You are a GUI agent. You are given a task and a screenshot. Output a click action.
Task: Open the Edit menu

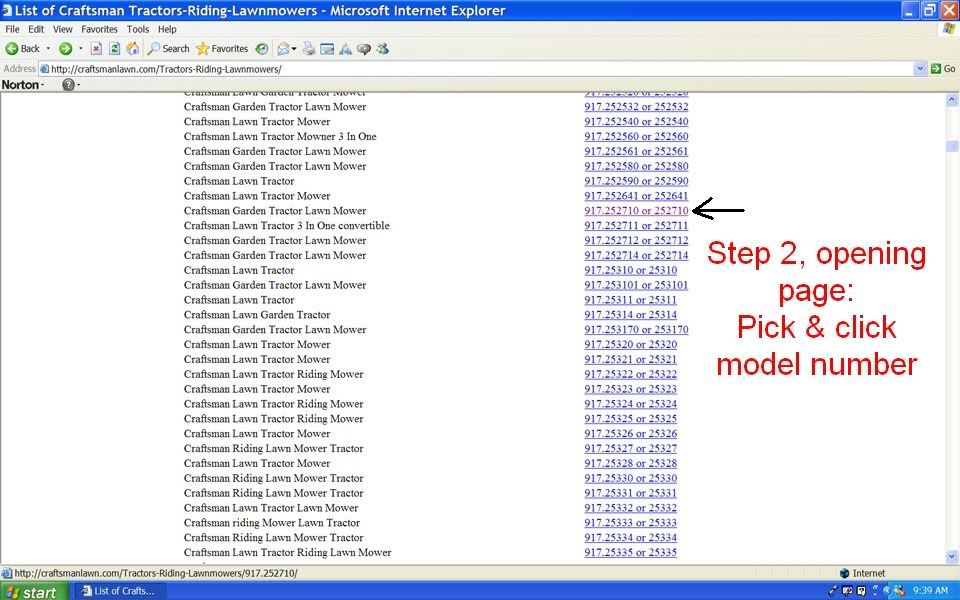tap(36, 29)
